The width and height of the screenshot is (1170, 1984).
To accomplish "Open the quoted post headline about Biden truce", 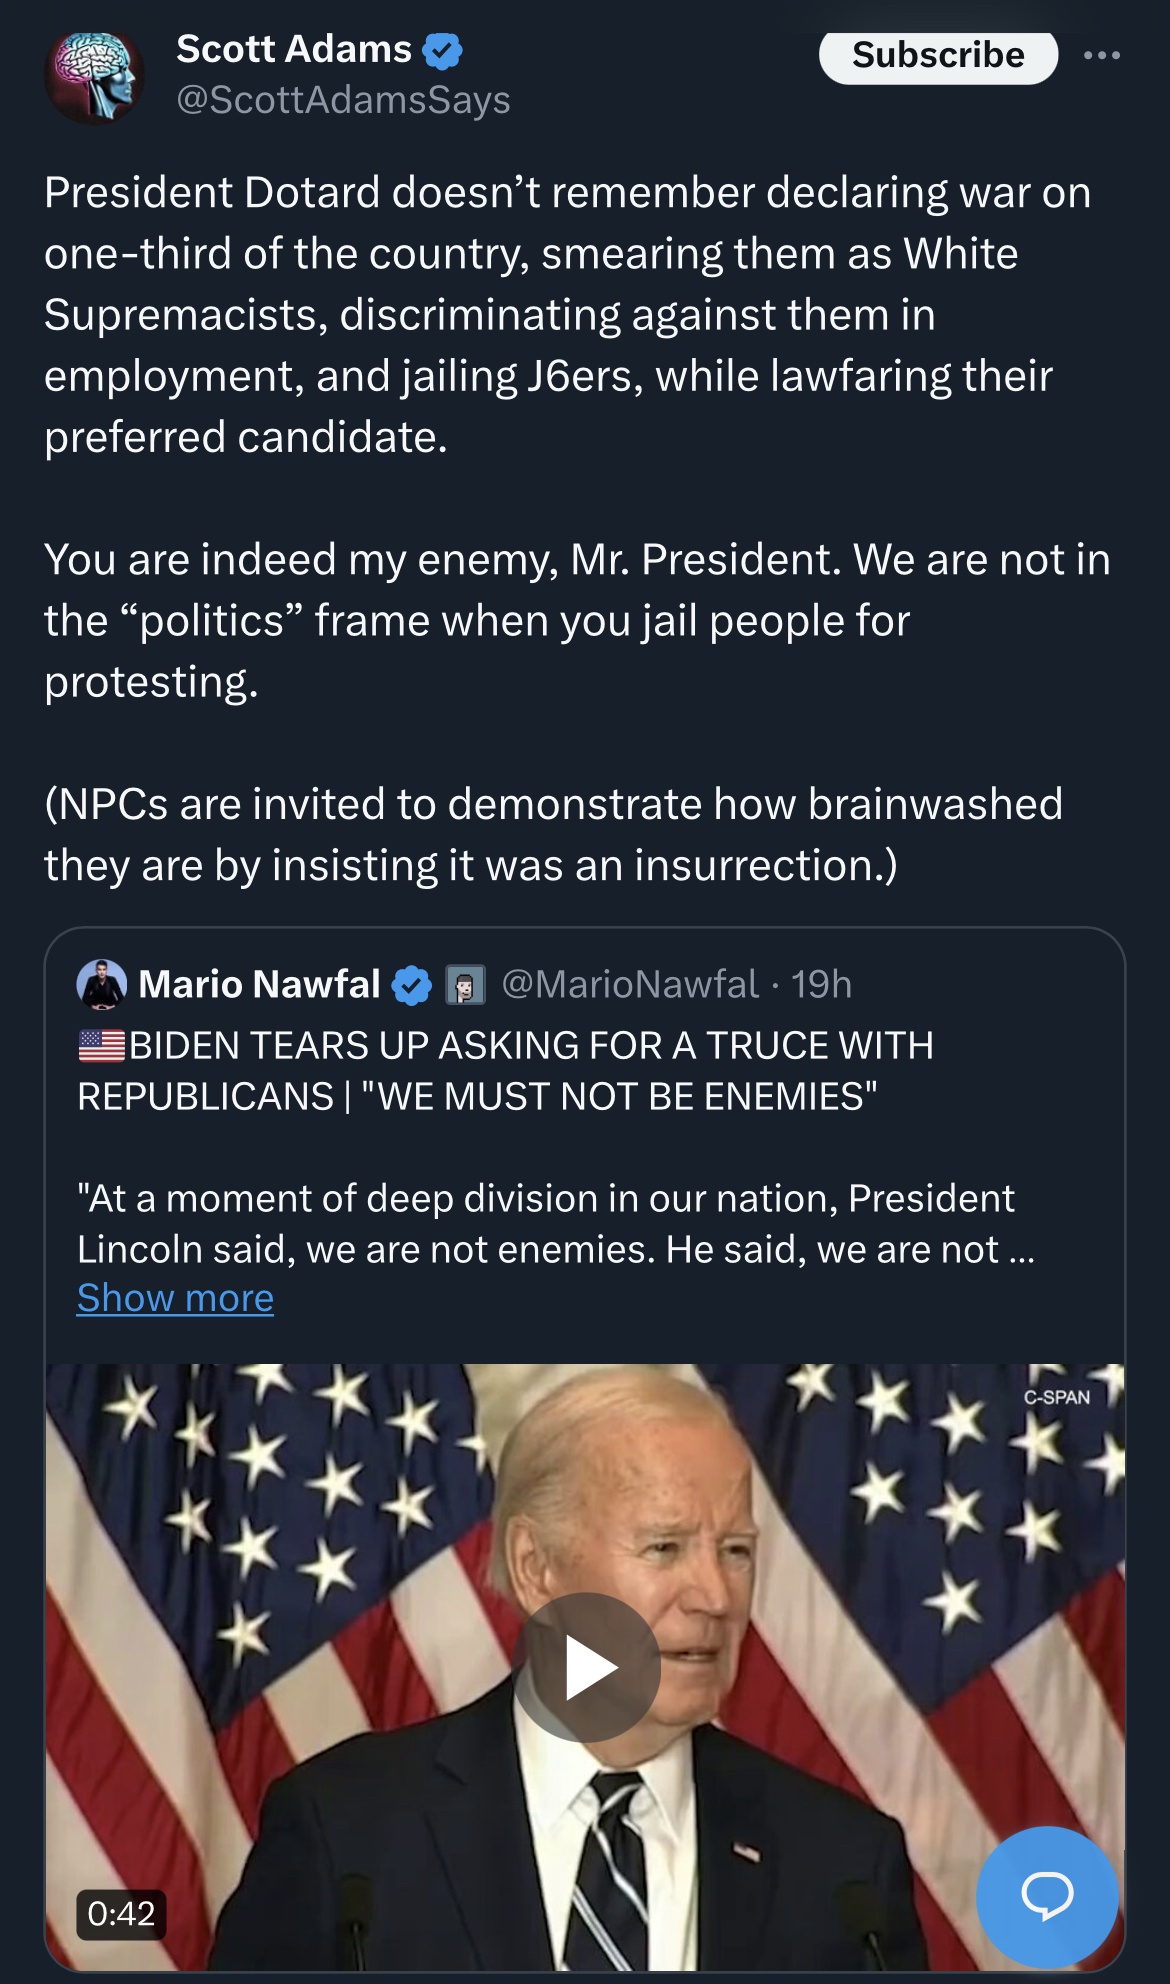I will click(505, 1071).
